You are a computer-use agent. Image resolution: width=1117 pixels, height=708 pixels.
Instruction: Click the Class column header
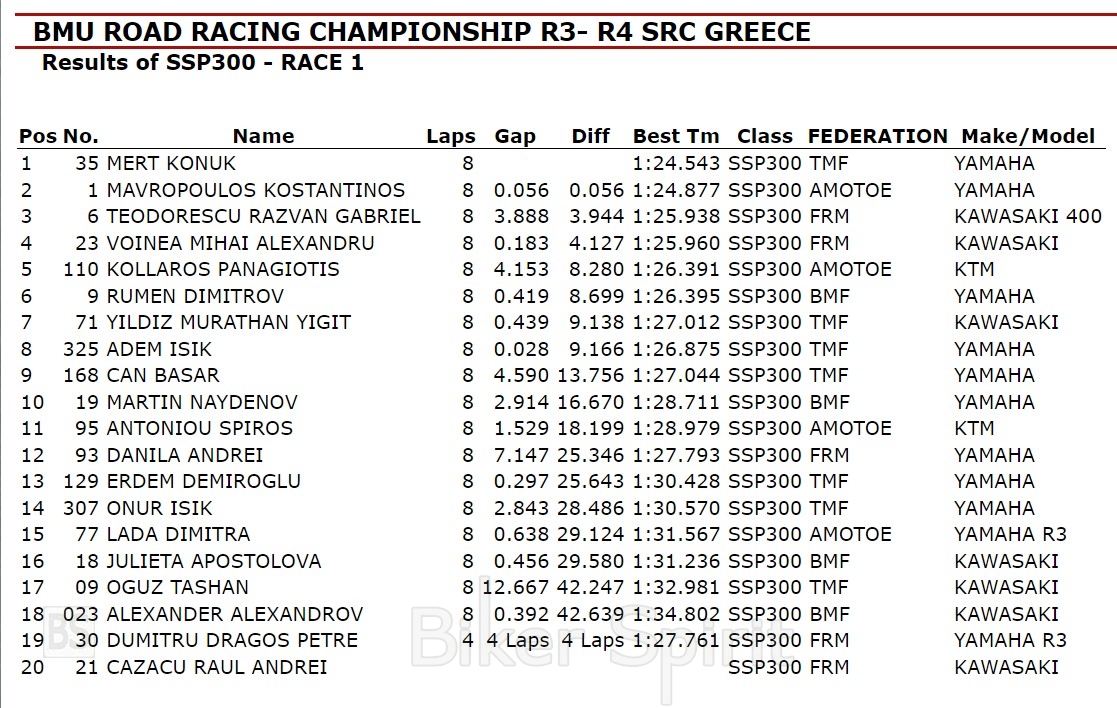coord(765,137)
